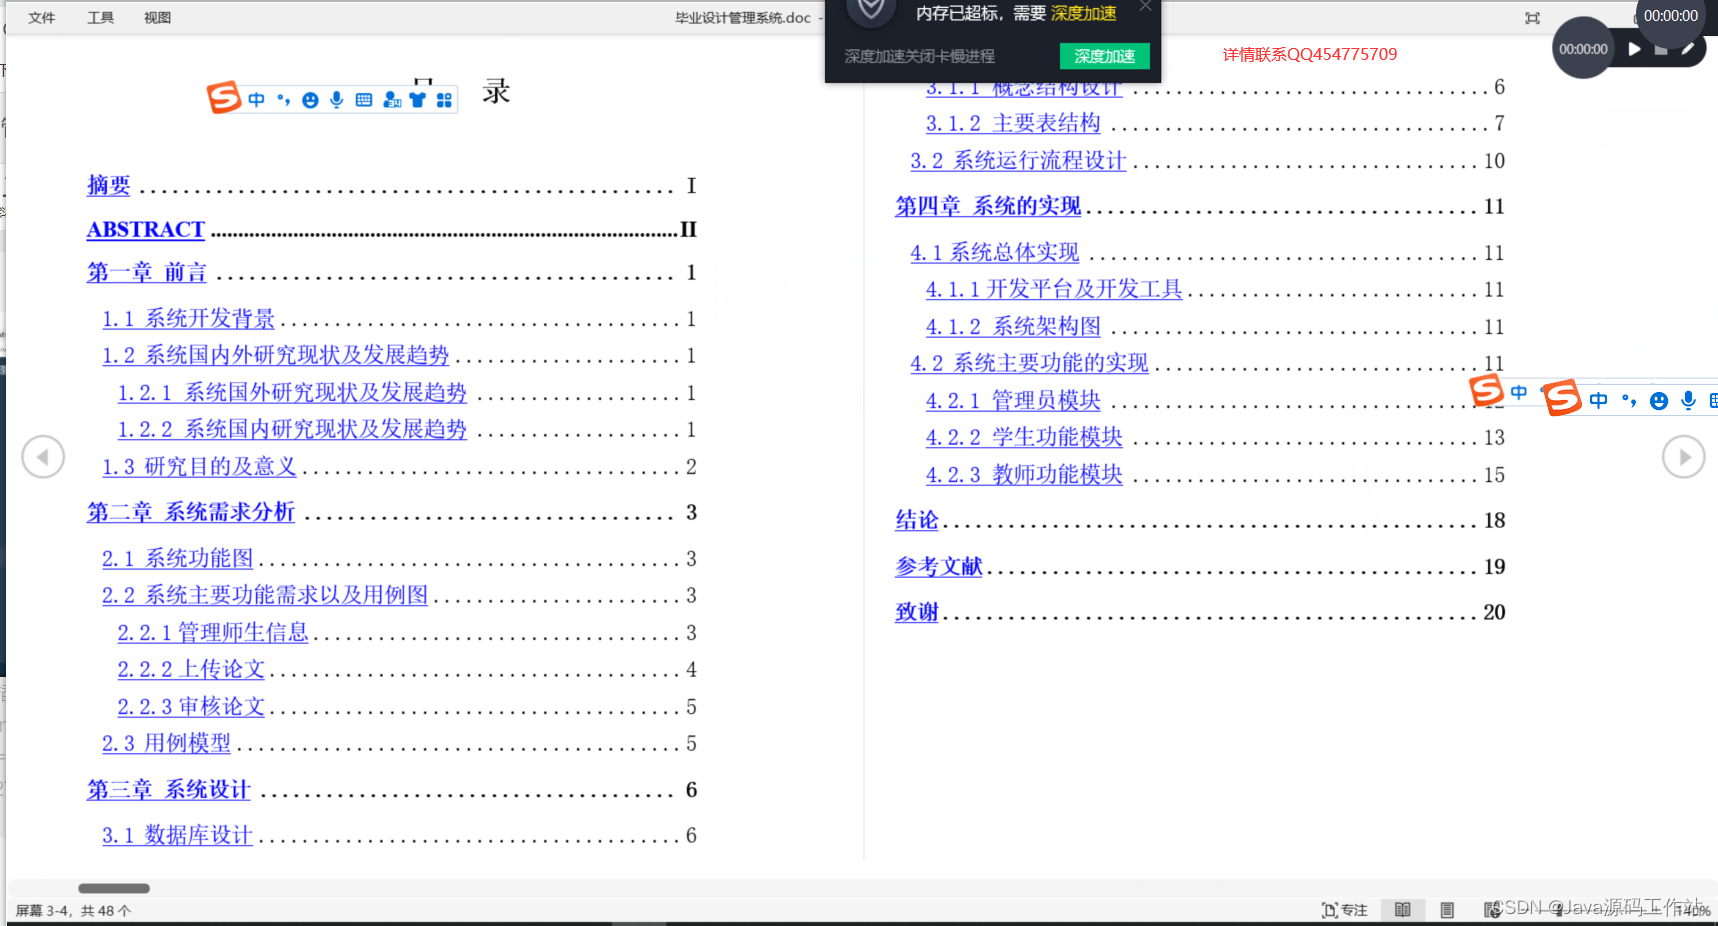The image size is (1718, 926).
Task: Toggle 中 language mode in left-page Sogou bar
Action: click(x=257, y=100)
